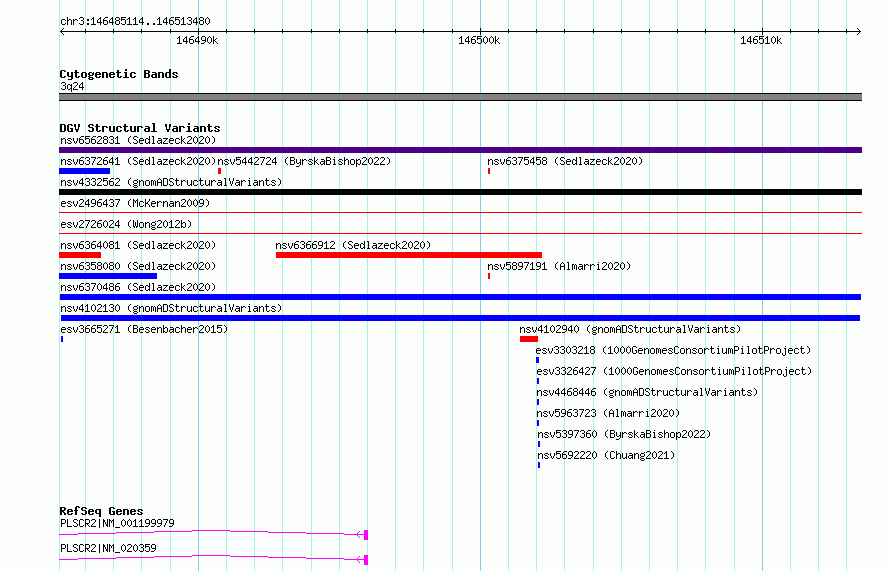Viewport: 890px width, 571px height.
Task: Click the DGV Structural Variants heading
Action: pyautogui.click(x=140, y=128)
